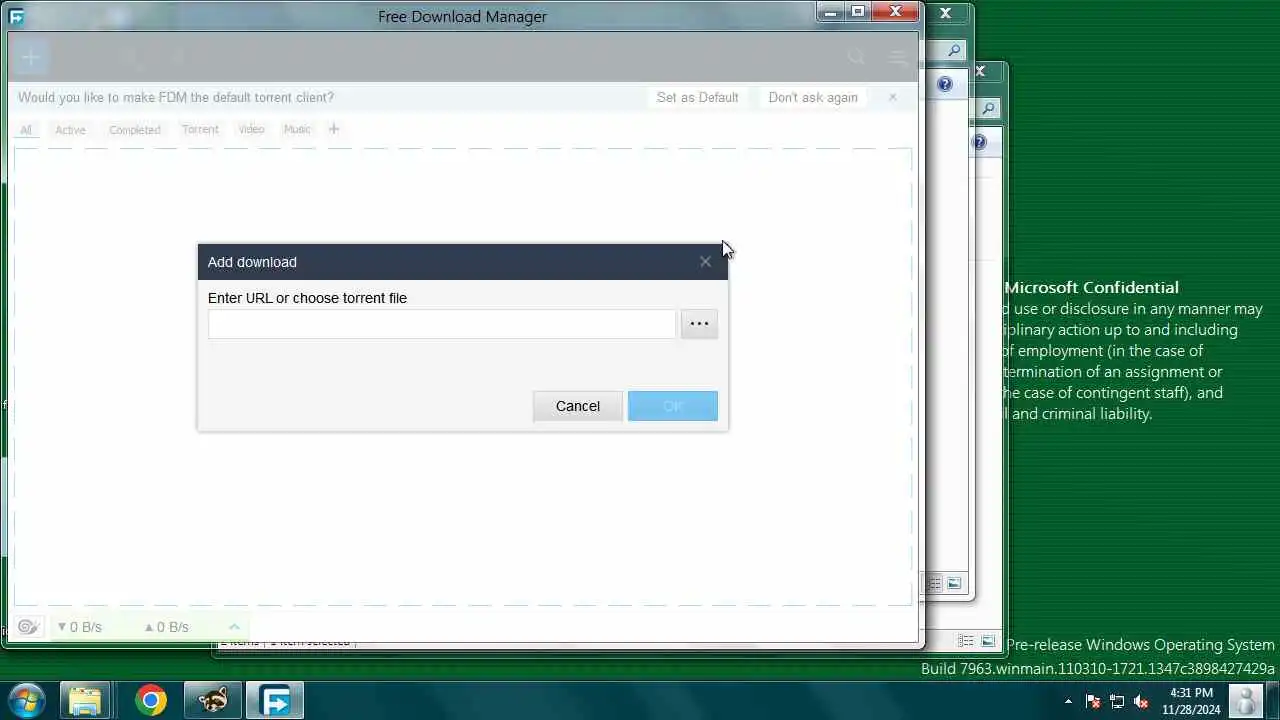
Task: Click the muted volume tray icon
Action: [x=1141, y=701]
